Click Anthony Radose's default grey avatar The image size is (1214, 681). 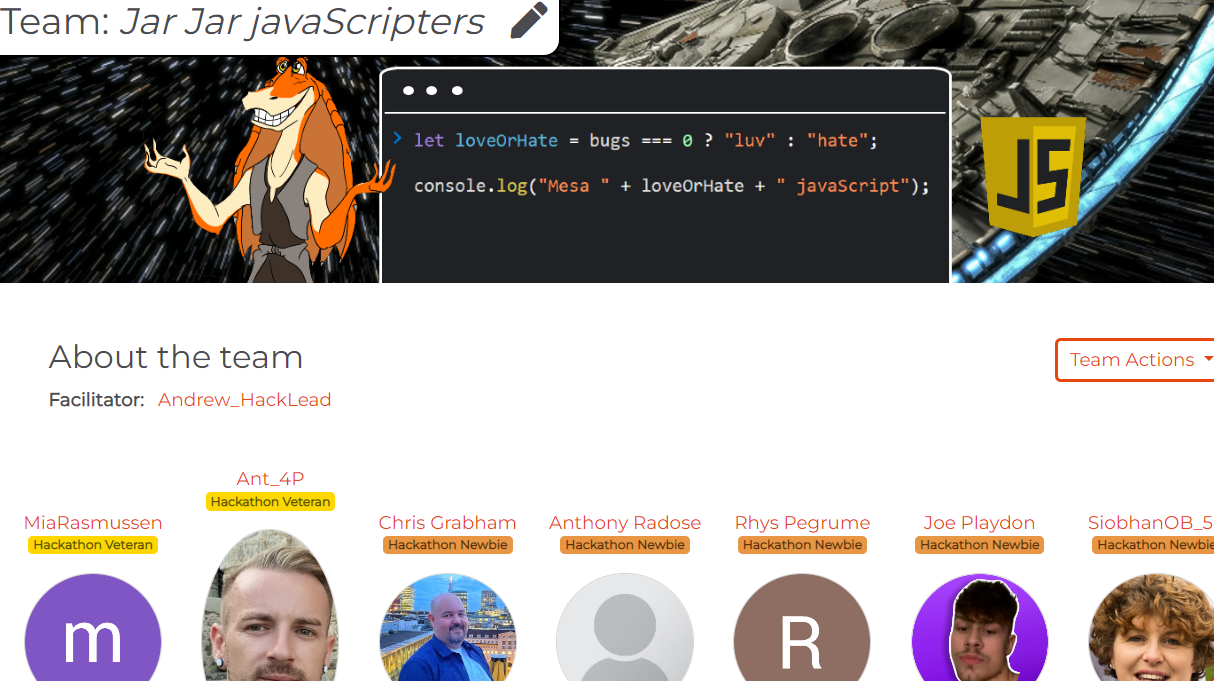tap(625, 628)
